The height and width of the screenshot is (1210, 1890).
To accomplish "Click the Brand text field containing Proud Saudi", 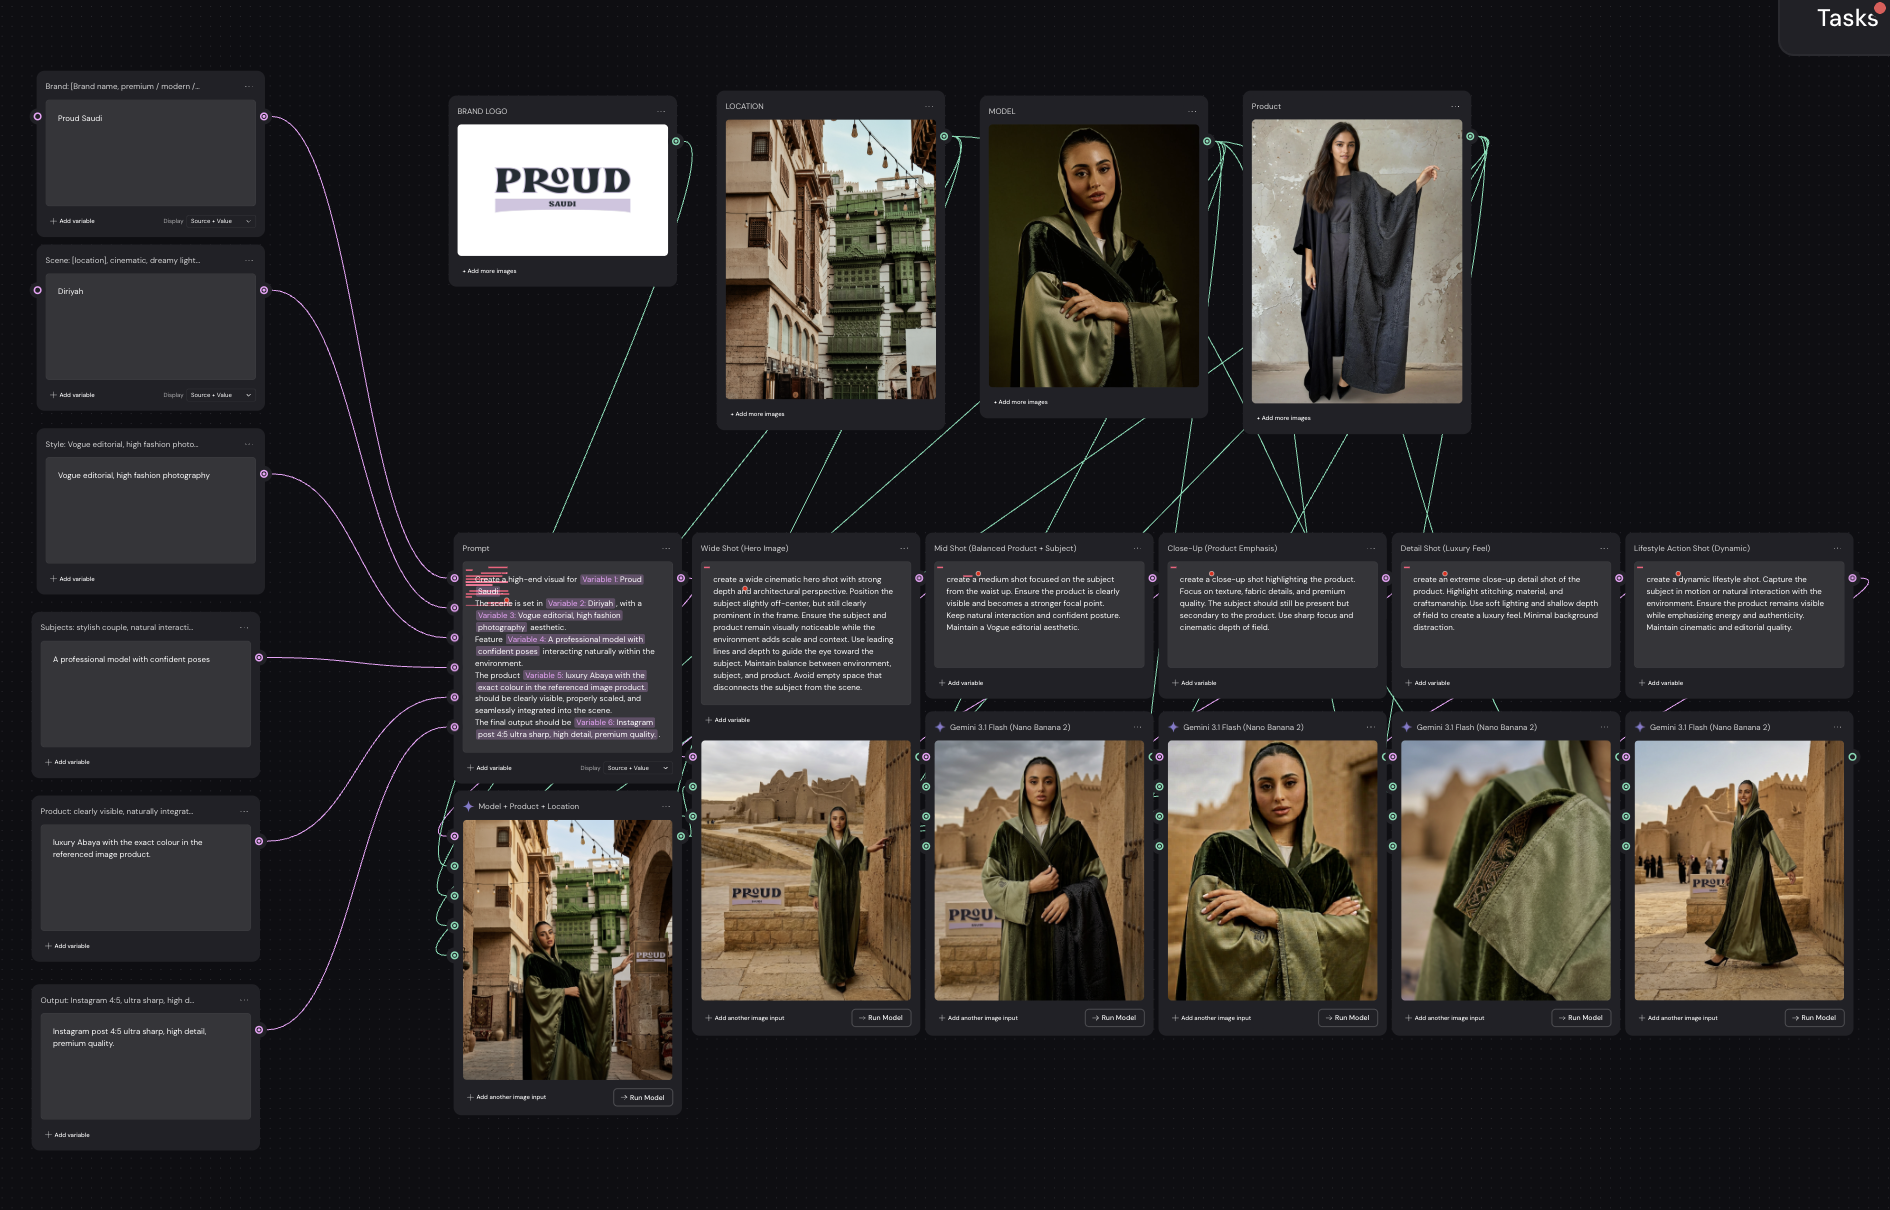I will pos(151,153).
